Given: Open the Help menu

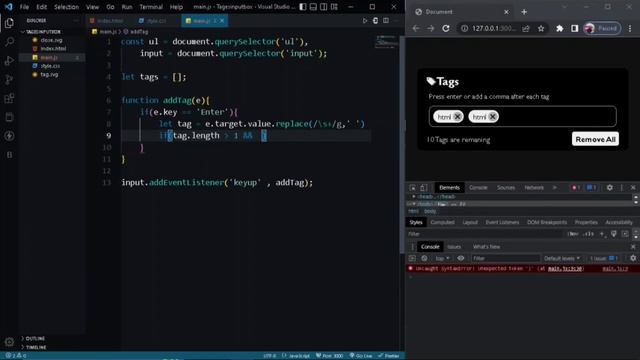Looking at the screenshot, I should [x=176, y=7].
